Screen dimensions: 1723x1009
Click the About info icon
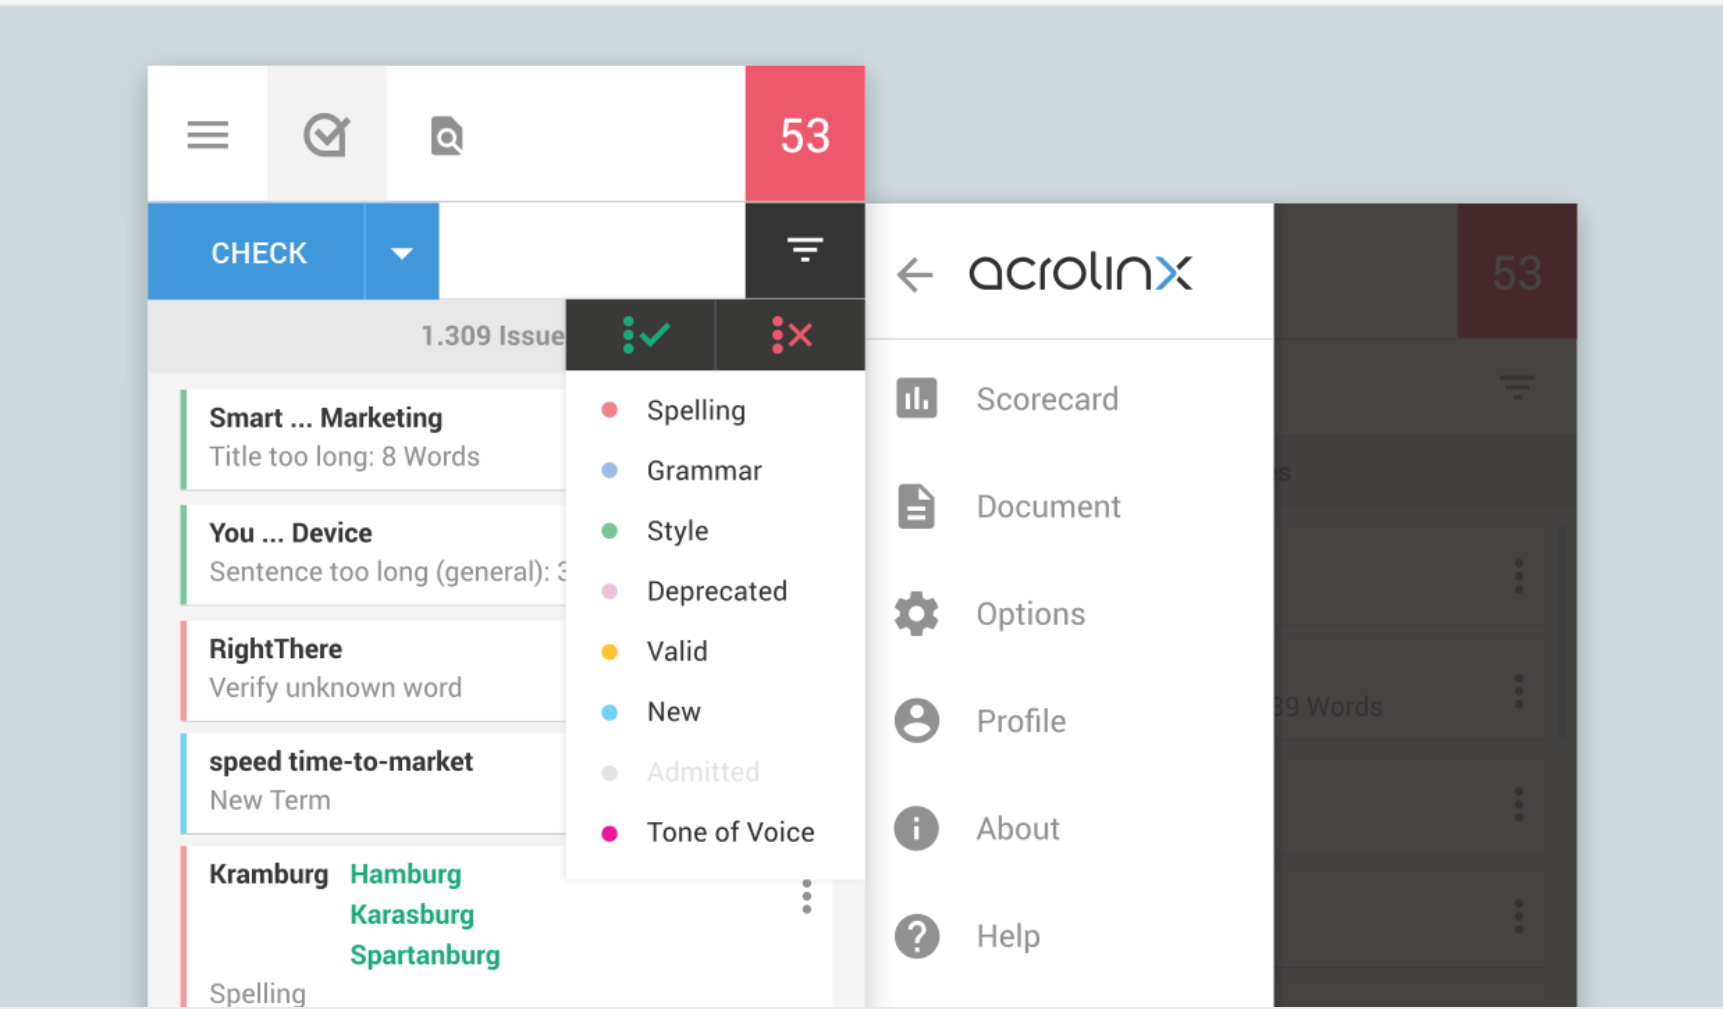point(917,828)
